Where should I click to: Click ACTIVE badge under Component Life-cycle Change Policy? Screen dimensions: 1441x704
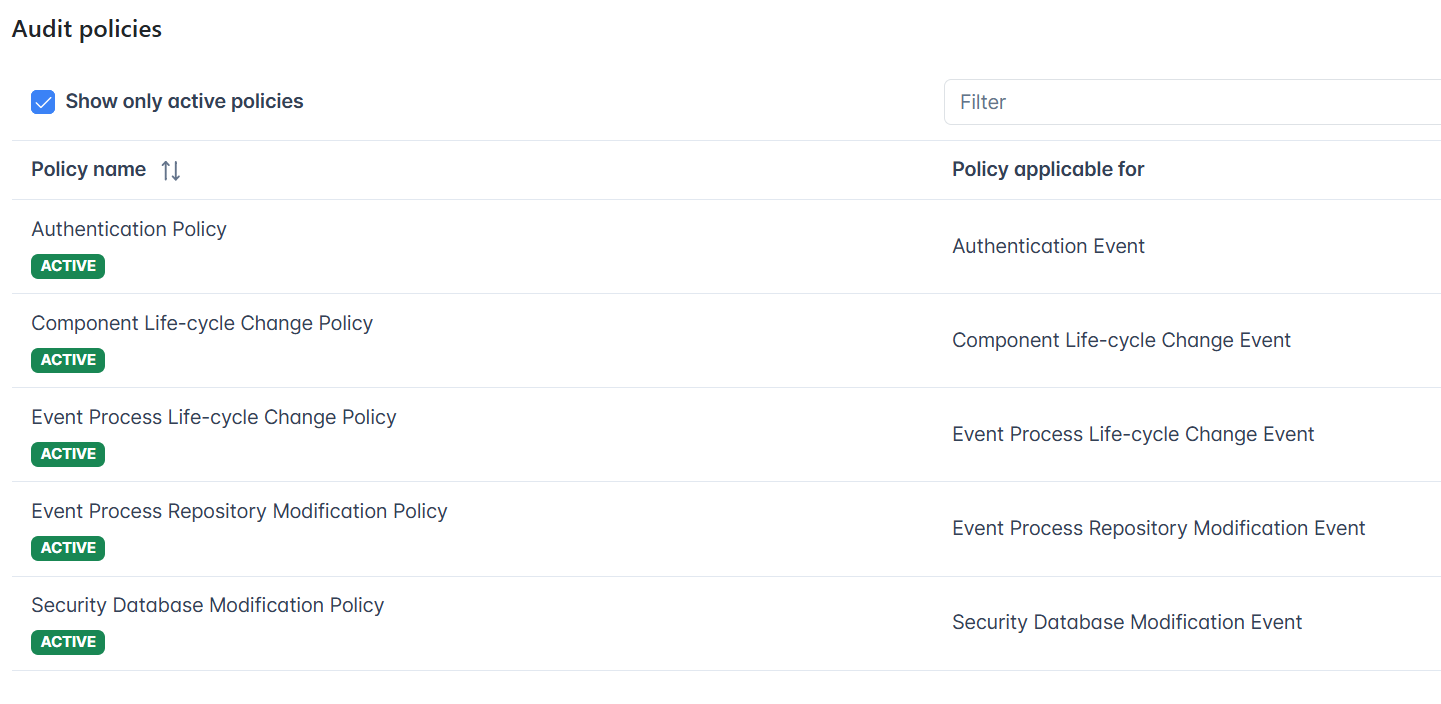click(x=68, y=360)
